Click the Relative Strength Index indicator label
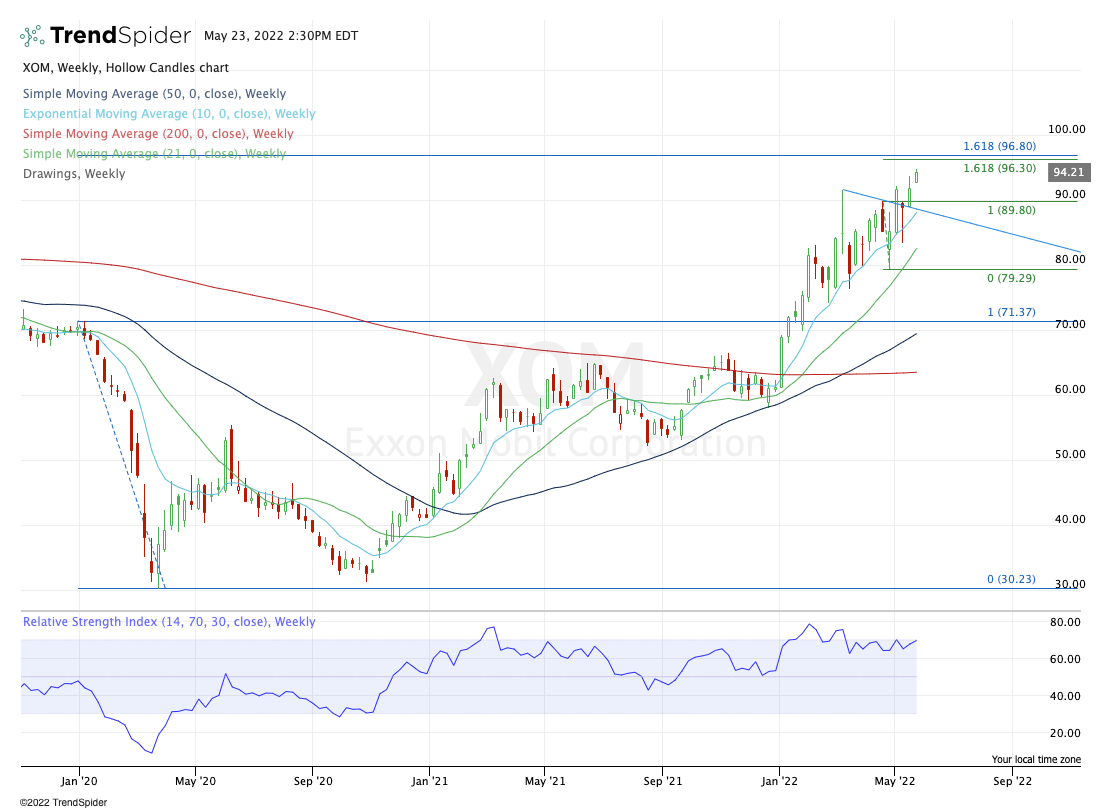Viewport: 1111px width, 812px height. tap(168, 622)
